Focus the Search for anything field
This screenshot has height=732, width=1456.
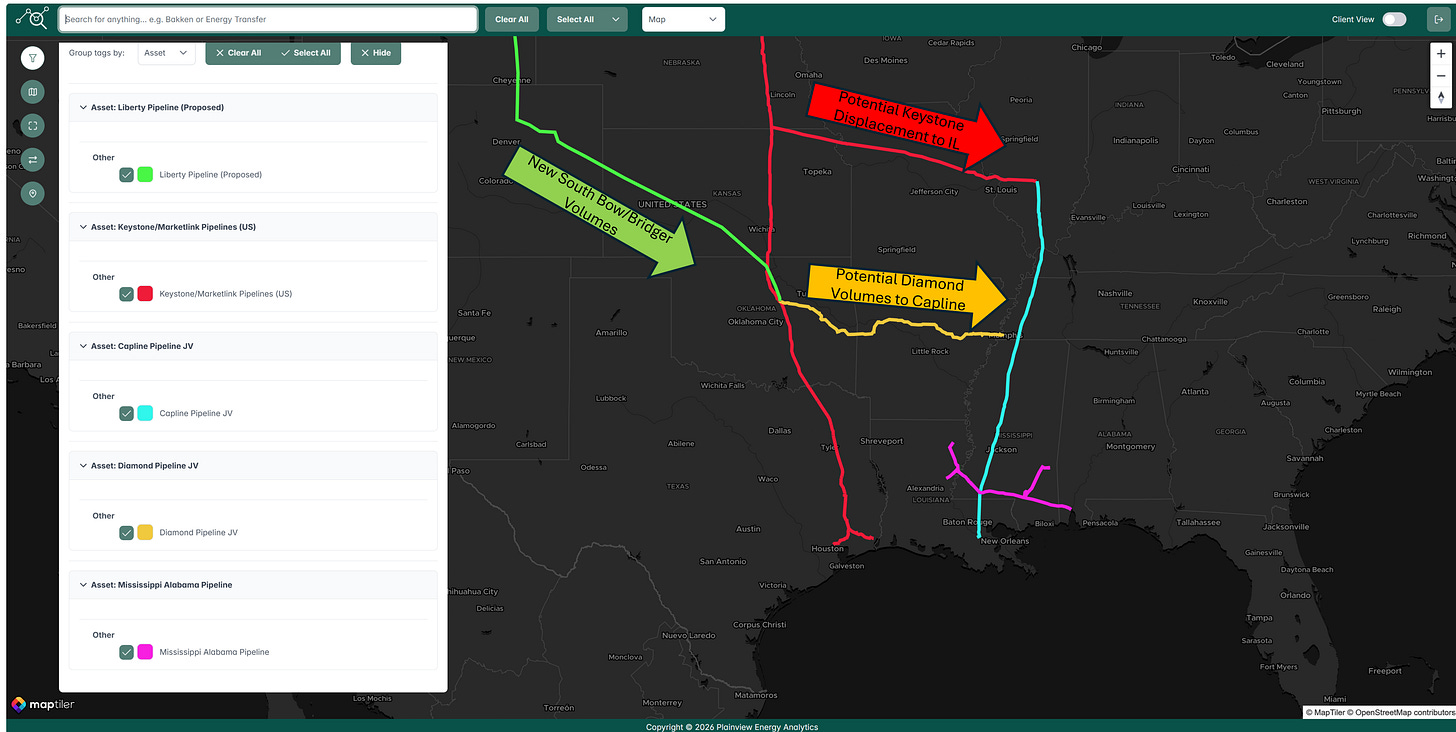(268, 19)
